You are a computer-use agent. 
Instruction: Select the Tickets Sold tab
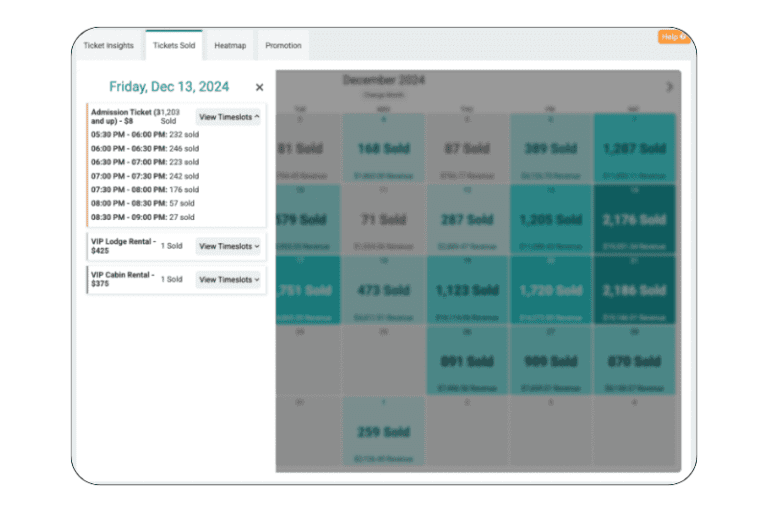tap(174, 46)
